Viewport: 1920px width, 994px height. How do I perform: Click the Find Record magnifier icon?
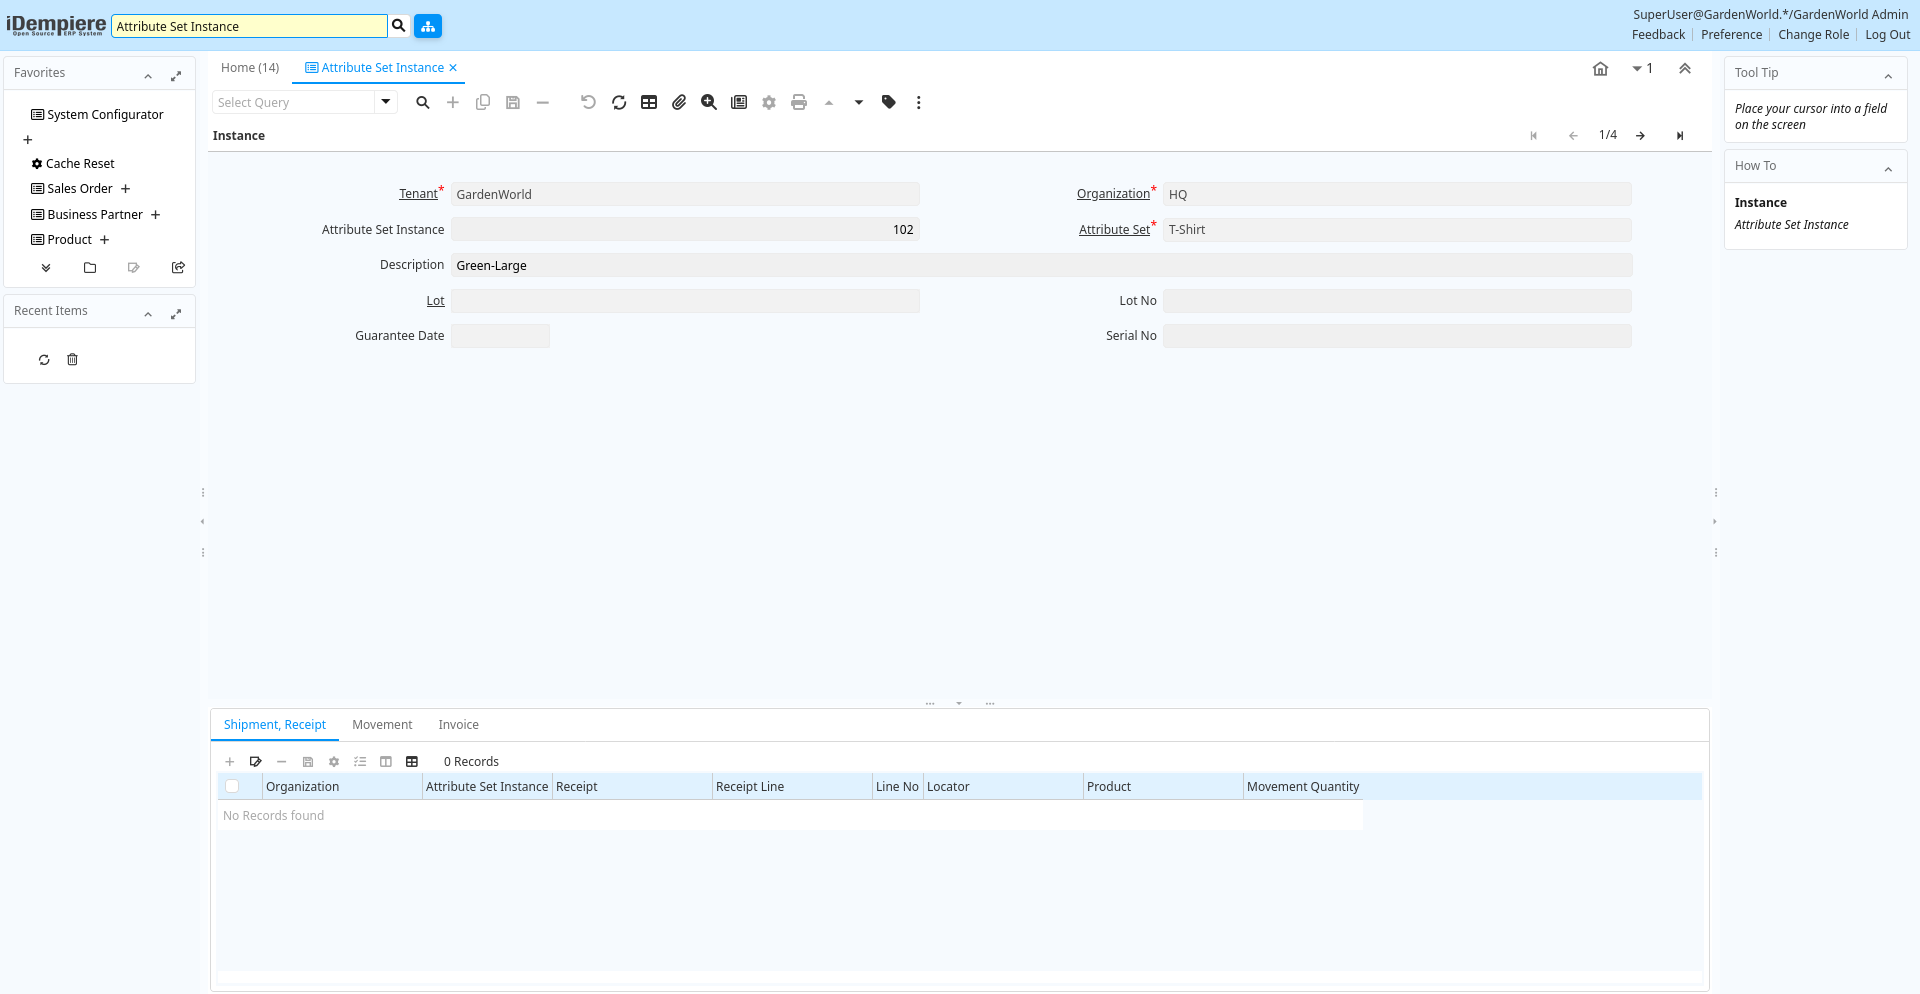click(423, 102)
